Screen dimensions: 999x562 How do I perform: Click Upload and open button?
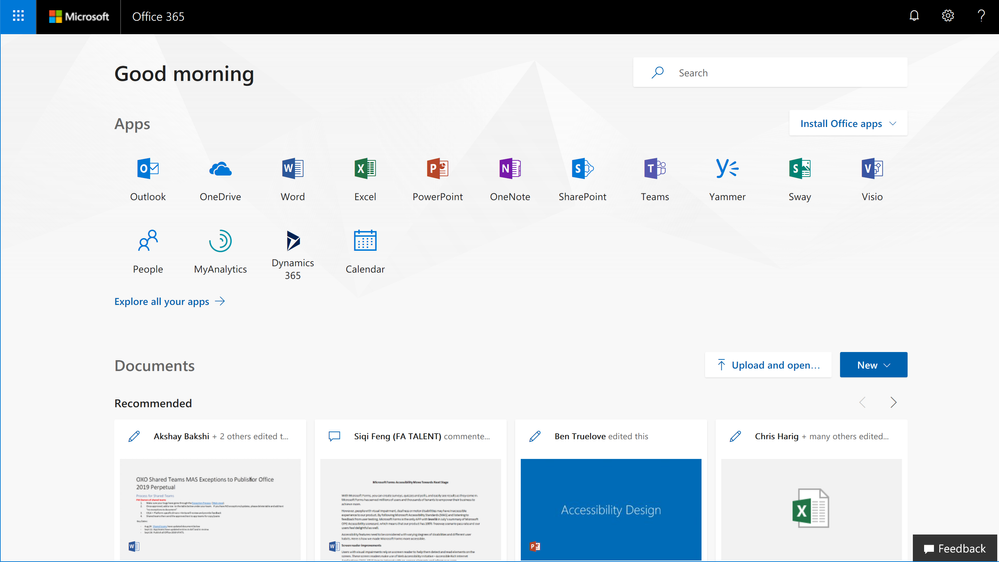768,365
